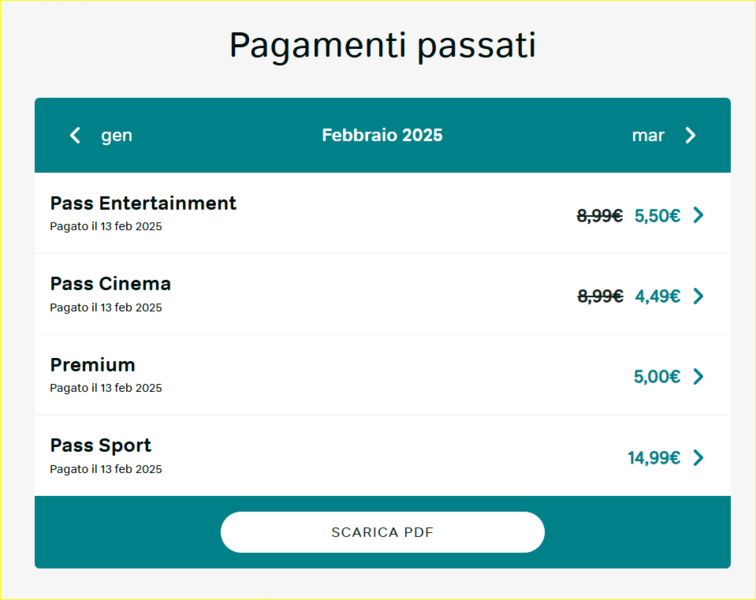Select the 'gen' month label
This screenshot has height=600, width=756.
point(117,135)
